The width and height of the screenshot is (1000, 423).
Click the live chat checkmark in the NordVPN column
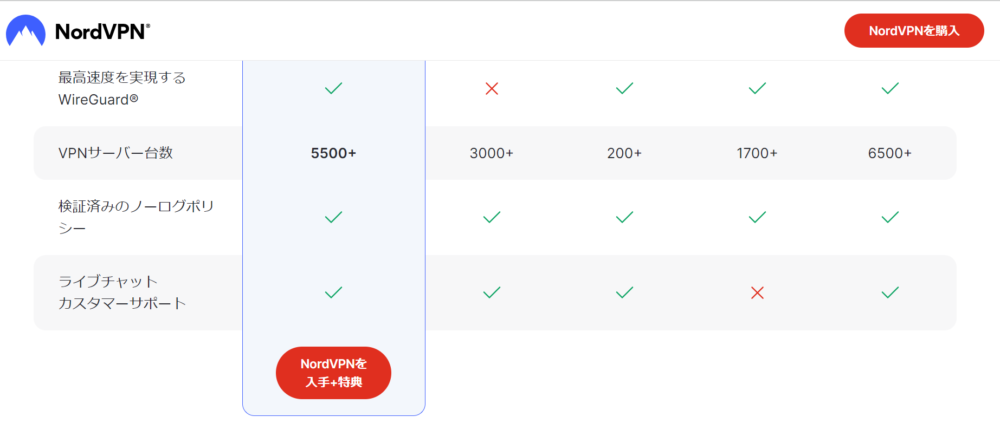tap(334, 293)
